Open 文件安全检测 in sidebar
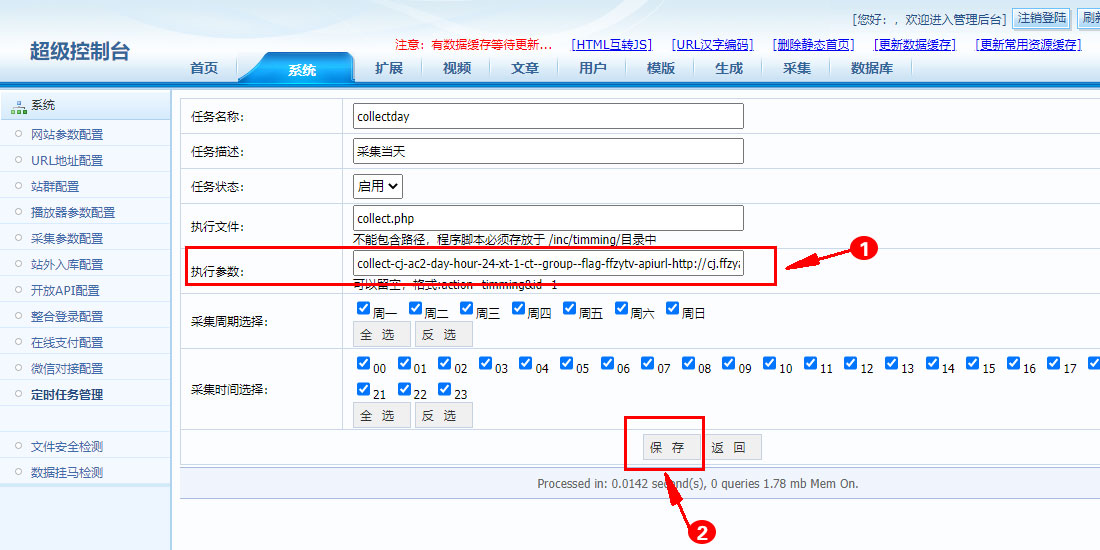1100x550 pixels. [66, 447]
